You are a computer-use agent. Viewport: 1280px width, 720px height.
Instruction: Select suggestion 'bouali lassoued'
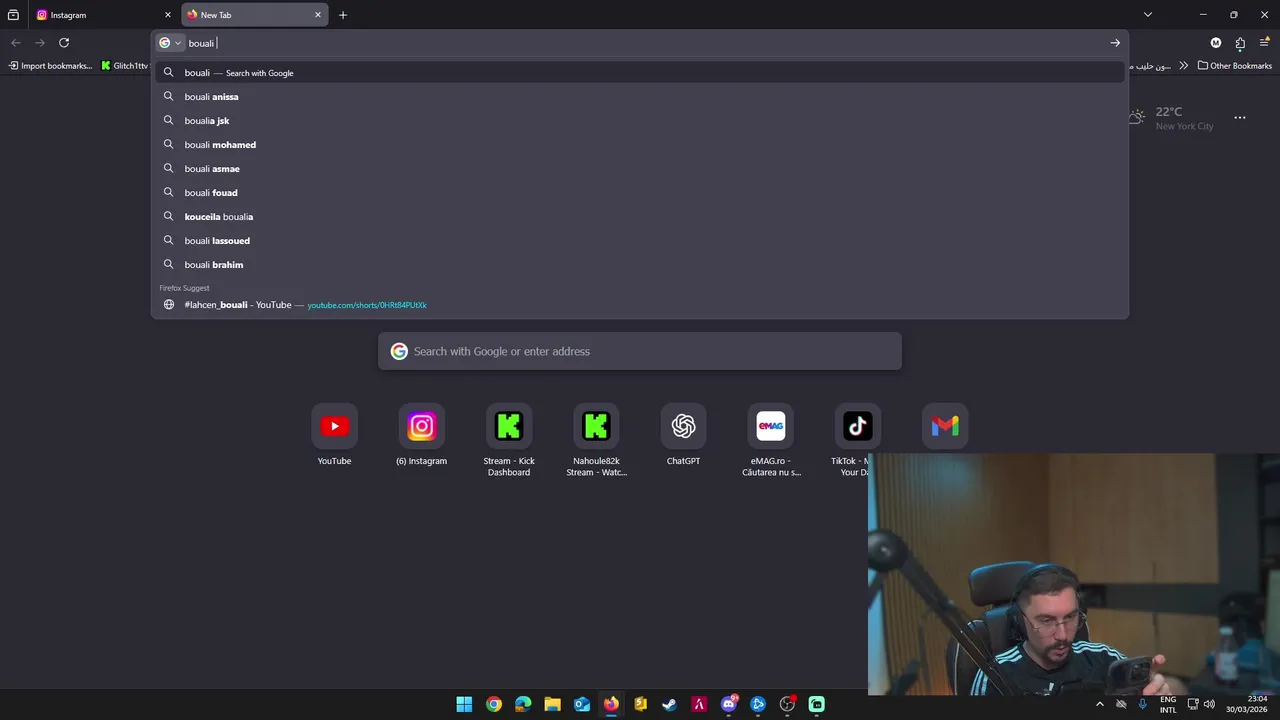coord(640,241)
